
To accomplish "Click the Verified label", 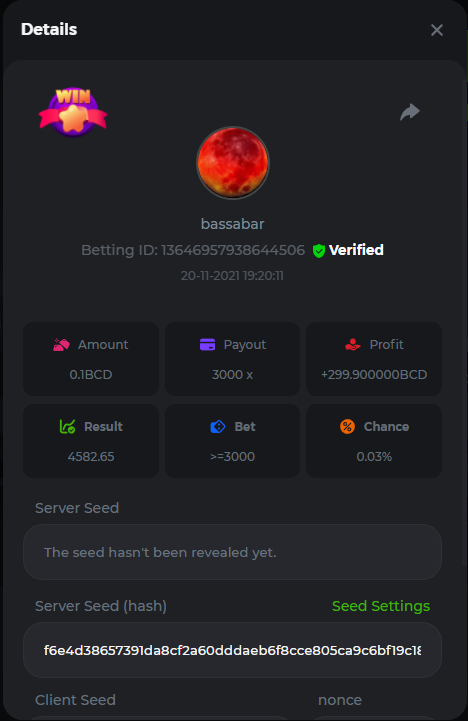I will click(356, 250).
